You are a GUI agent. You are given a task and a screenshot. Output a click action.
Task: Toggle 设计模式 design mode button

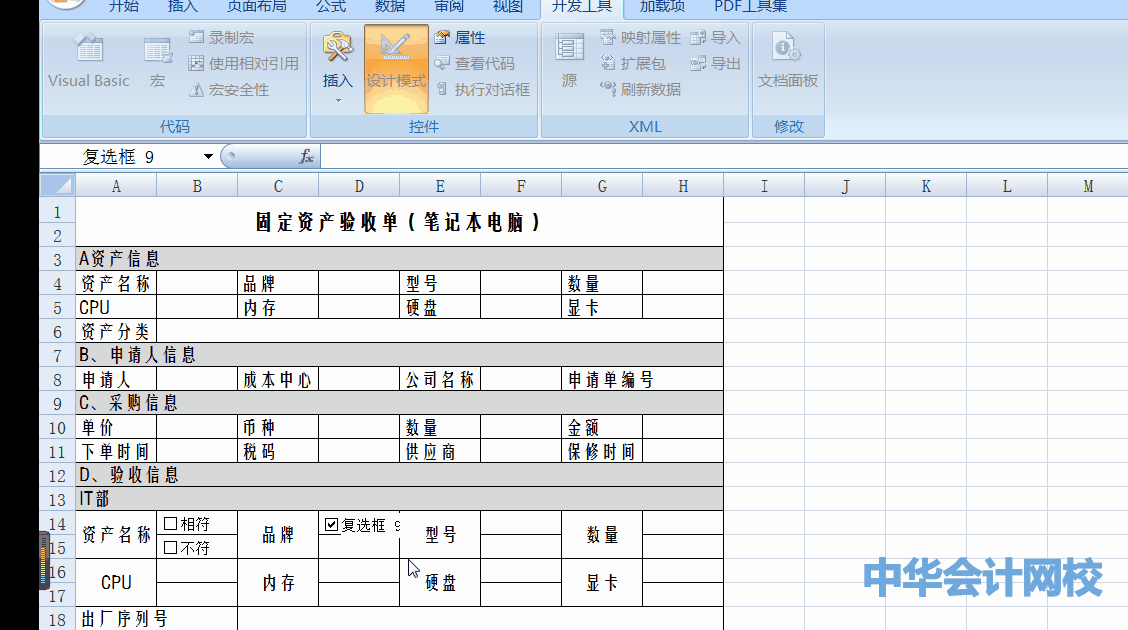[396, 66]
